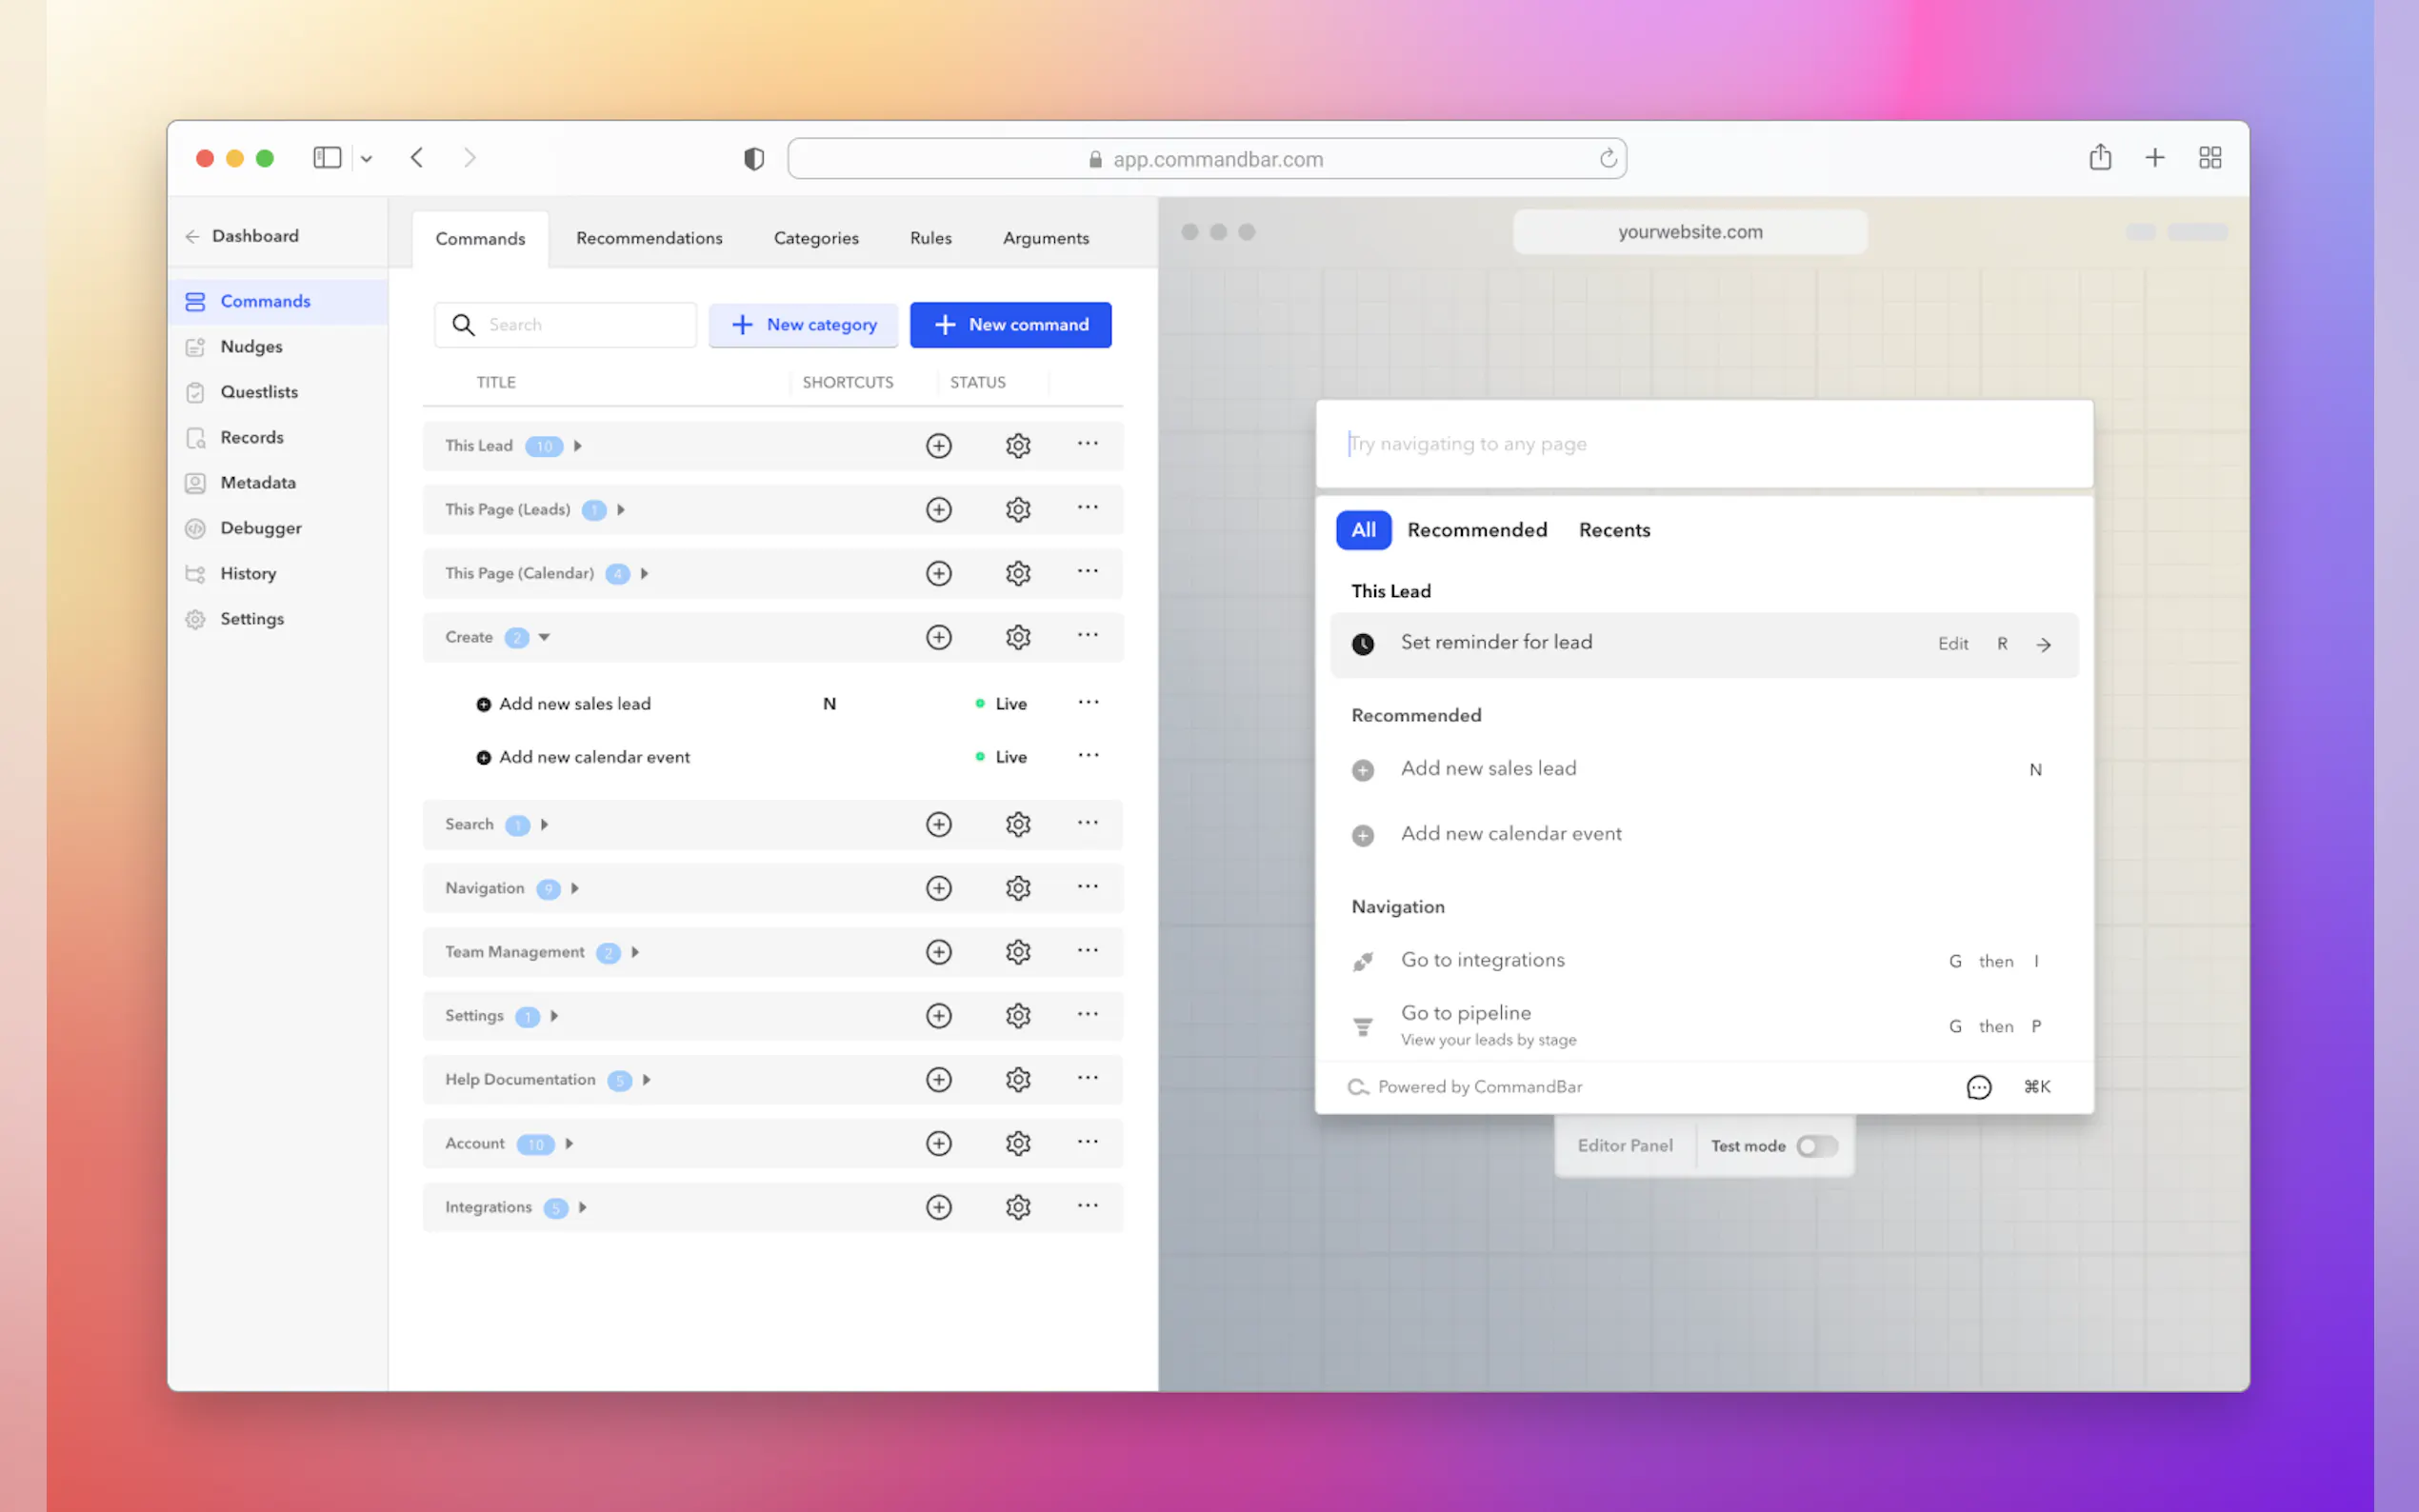Expand the This Page (Calendar) category
Screen dimensions: 2419x1512
645,573
